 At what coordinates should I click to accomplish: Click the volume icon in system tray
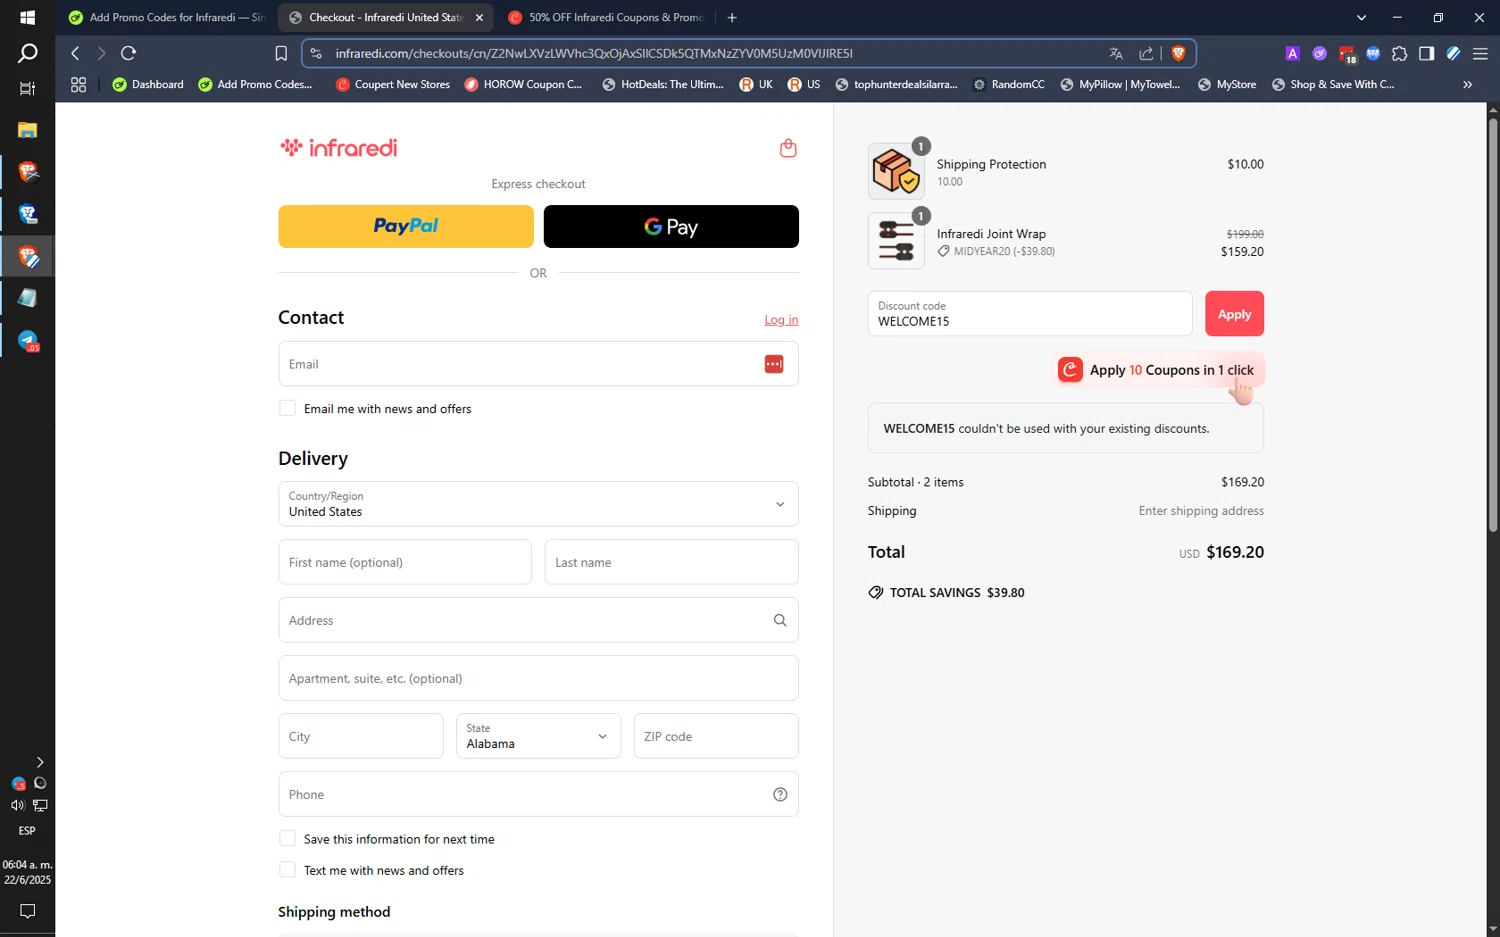tap(17, 805)
